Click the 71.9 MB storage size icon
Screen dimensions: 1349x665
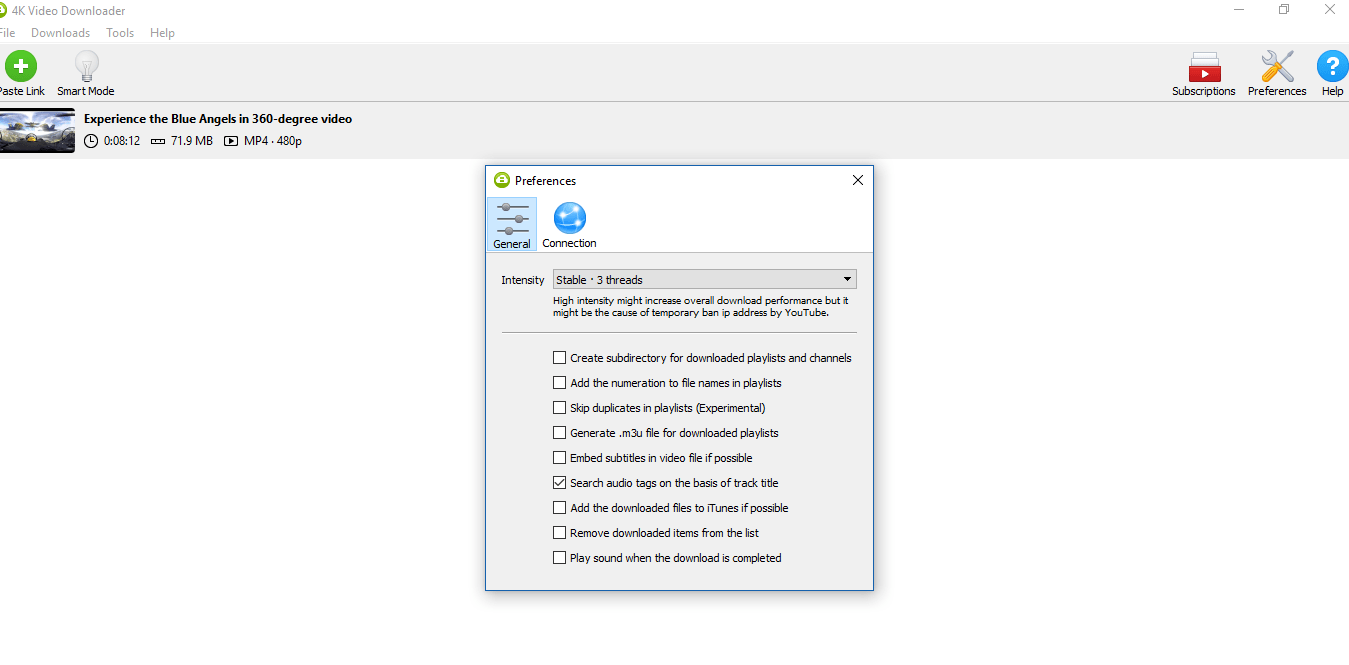158,141
